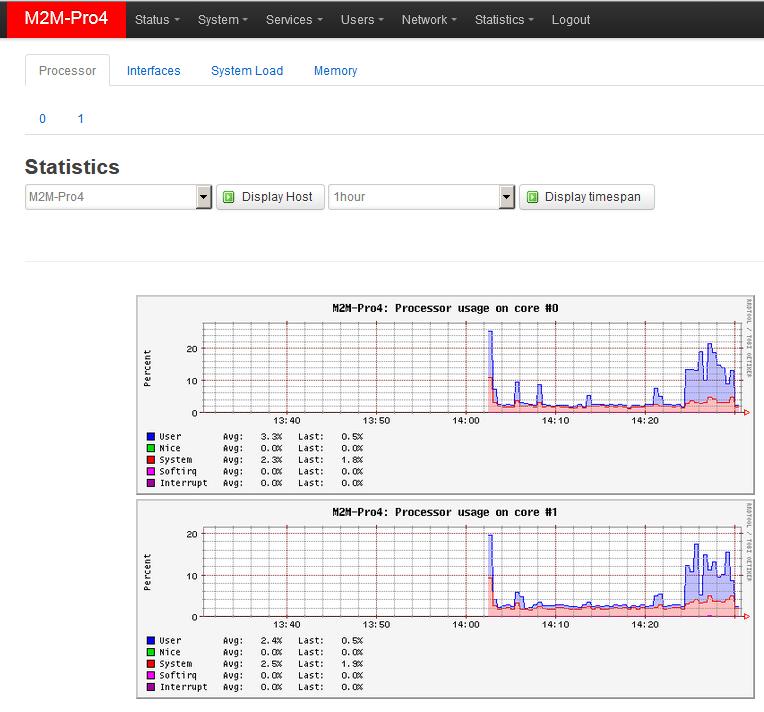
Task: Click the magenta Softirq swatch in core #1 legend
Action: 151,675
